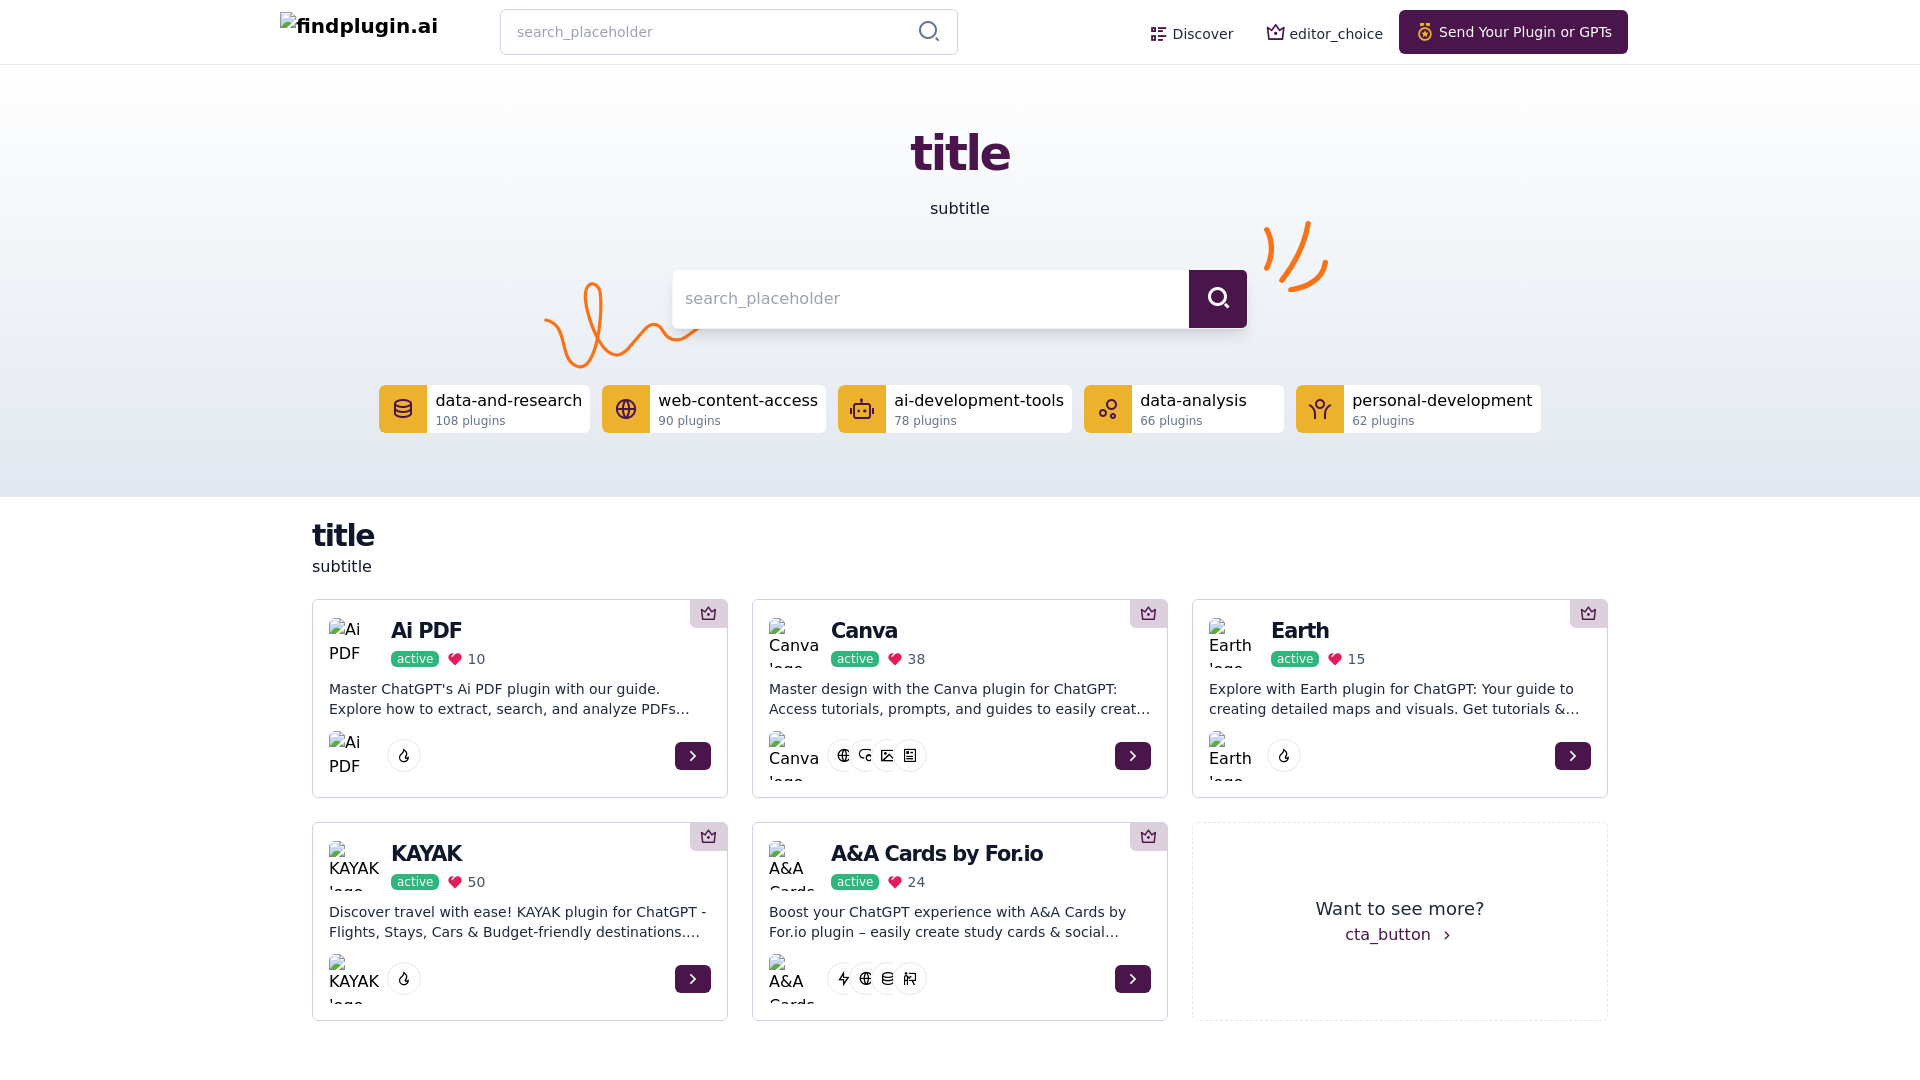Open Canva card with arrow button
This screenshot has width=1920, height=1080.
point(1133,756)
